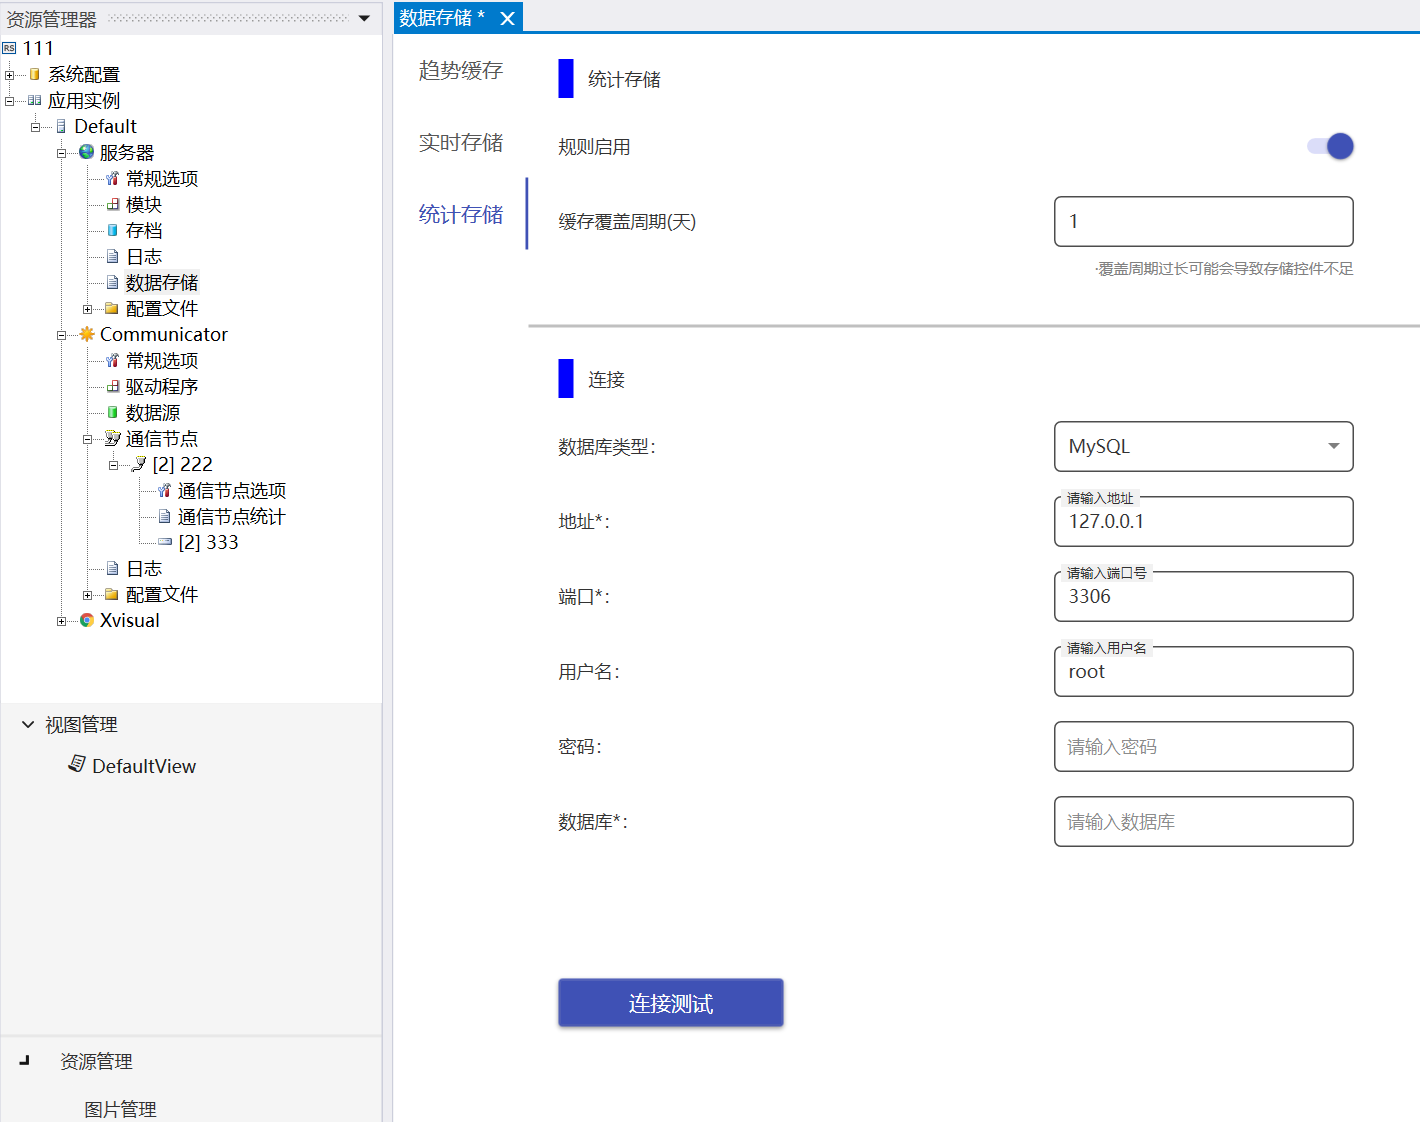Click the Communicator star icon

(87, 334)
